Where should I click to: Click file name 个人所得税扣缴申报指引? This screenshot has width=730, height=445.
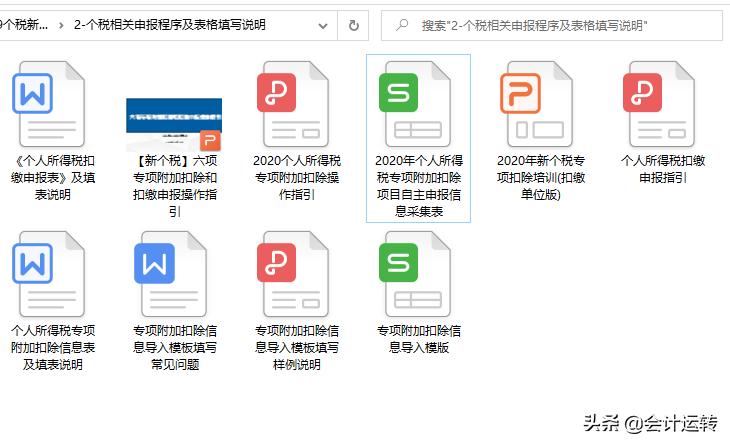663,169
